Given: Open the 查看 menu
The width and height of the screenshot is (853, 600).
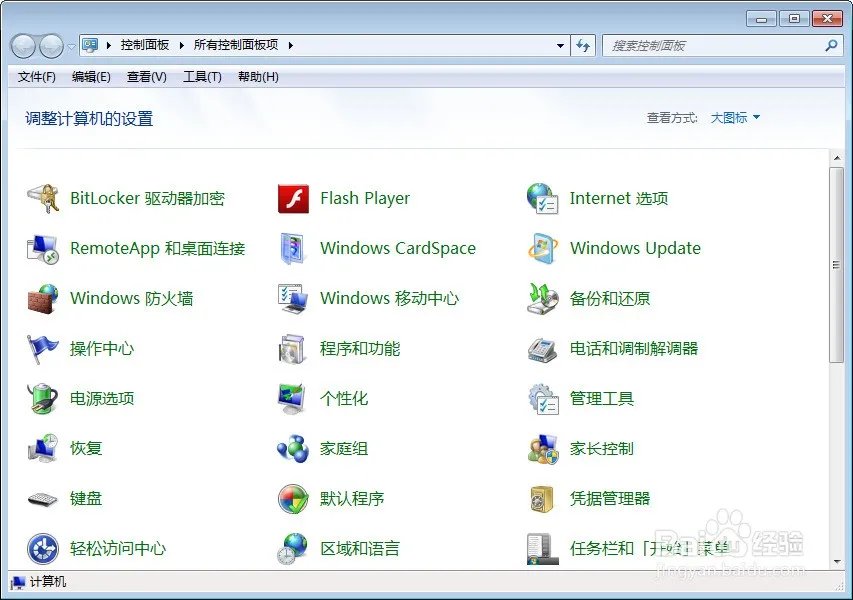Looking at the screenshot, I should pyautogui.click(x=146, y=77).
